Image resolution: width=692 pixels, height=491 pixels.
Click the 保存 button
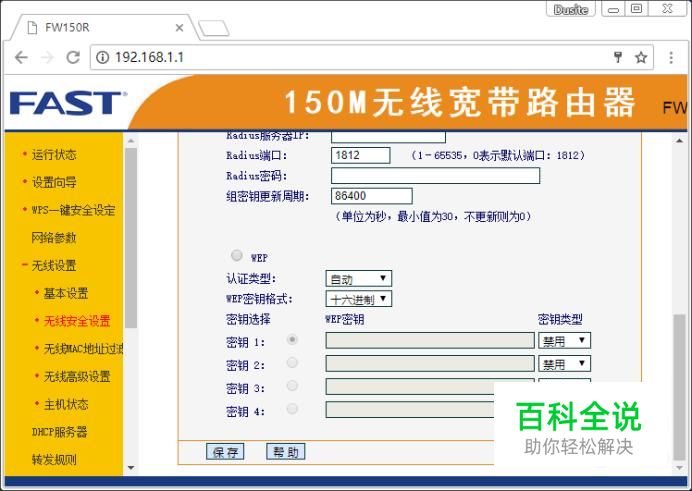click(x=225, y=452)
